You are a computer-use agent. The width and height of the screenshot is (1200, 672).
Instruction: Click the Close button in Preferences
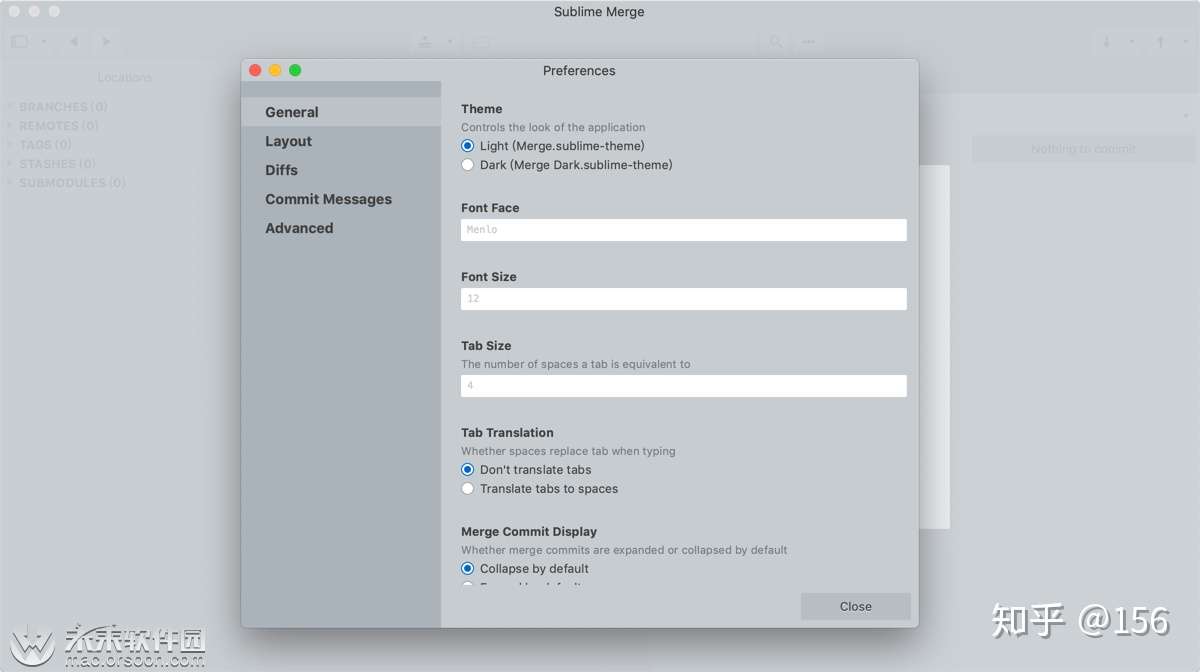pyautogui.click(x=856, y=606)
